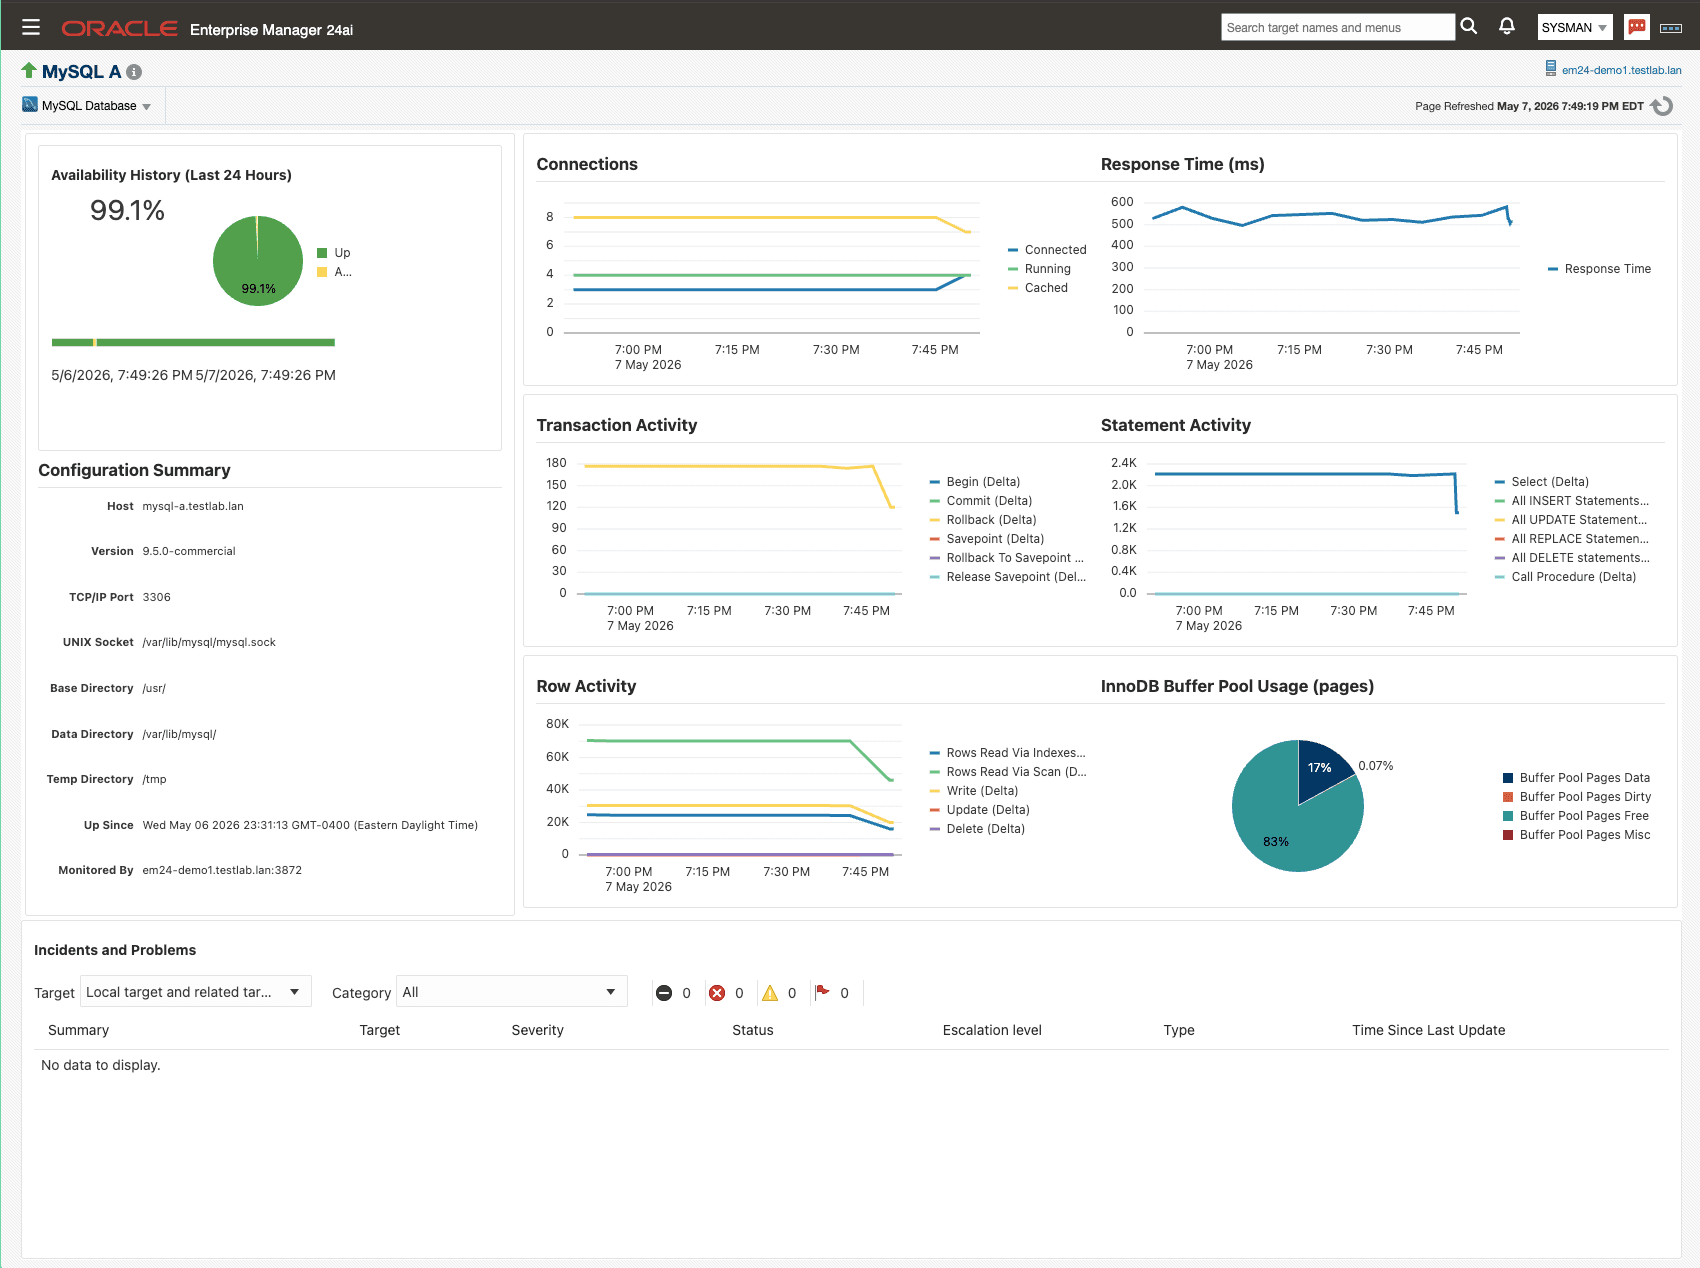The height and width of the screenshot is (1268, 1700).
Task: Toggle Rows Read Via Scan legend
Action: [1008, 772]
